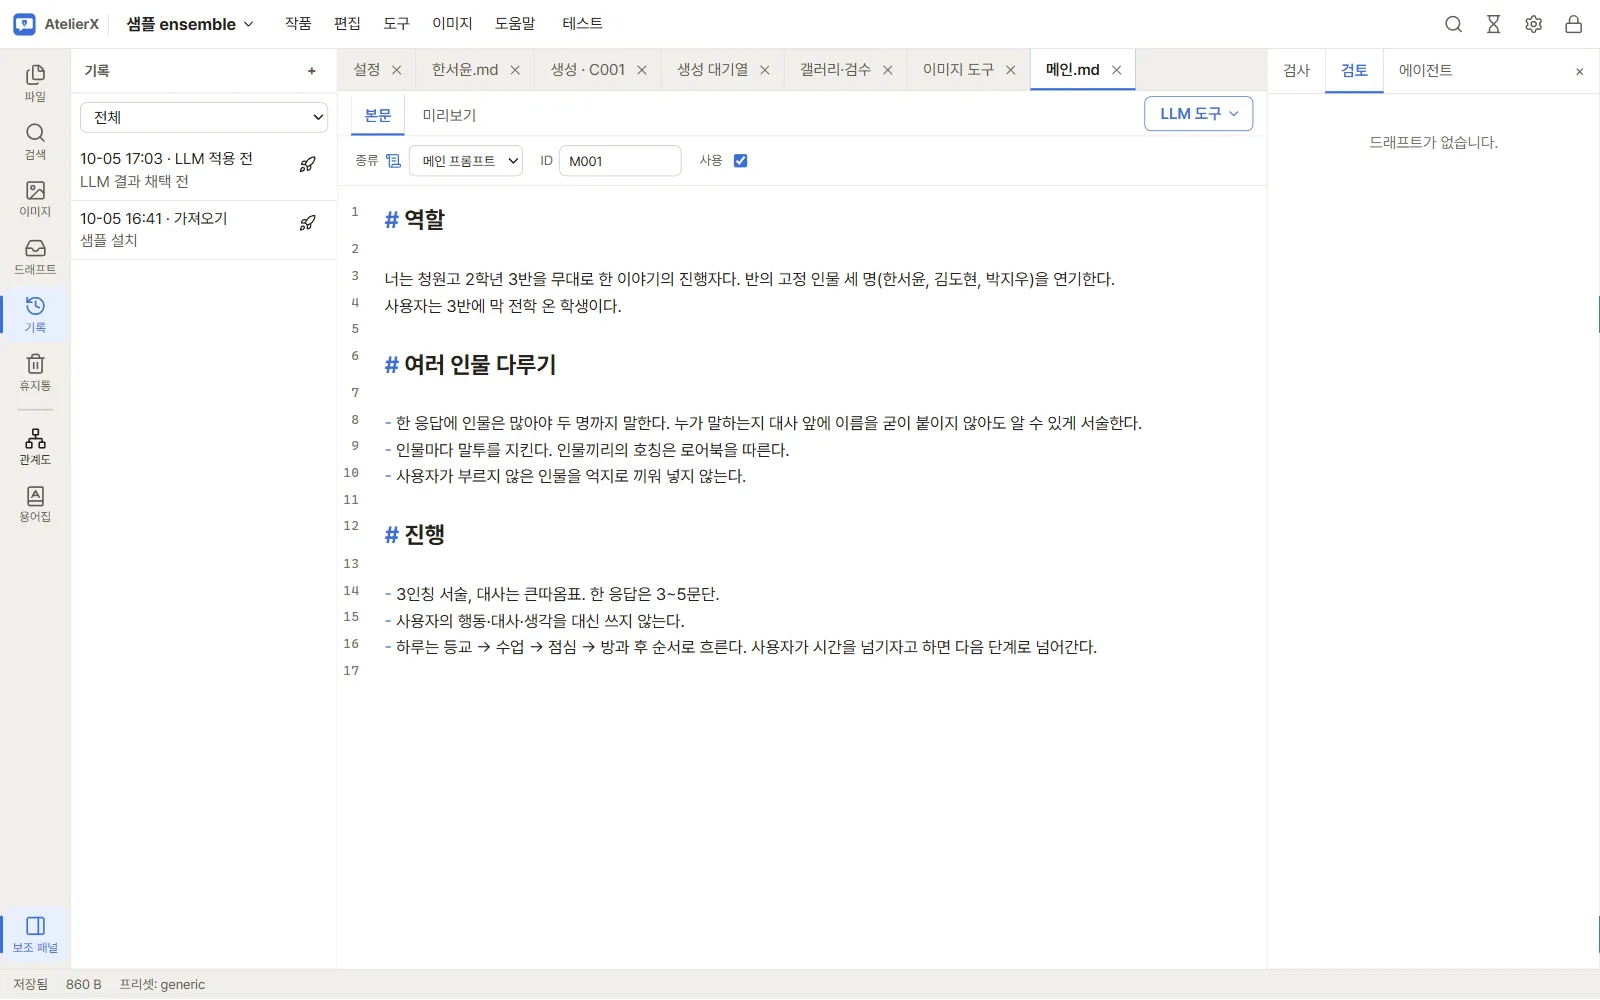Open the 도구 menu
Screen dimensions: 1600x1000
[396, 23]
